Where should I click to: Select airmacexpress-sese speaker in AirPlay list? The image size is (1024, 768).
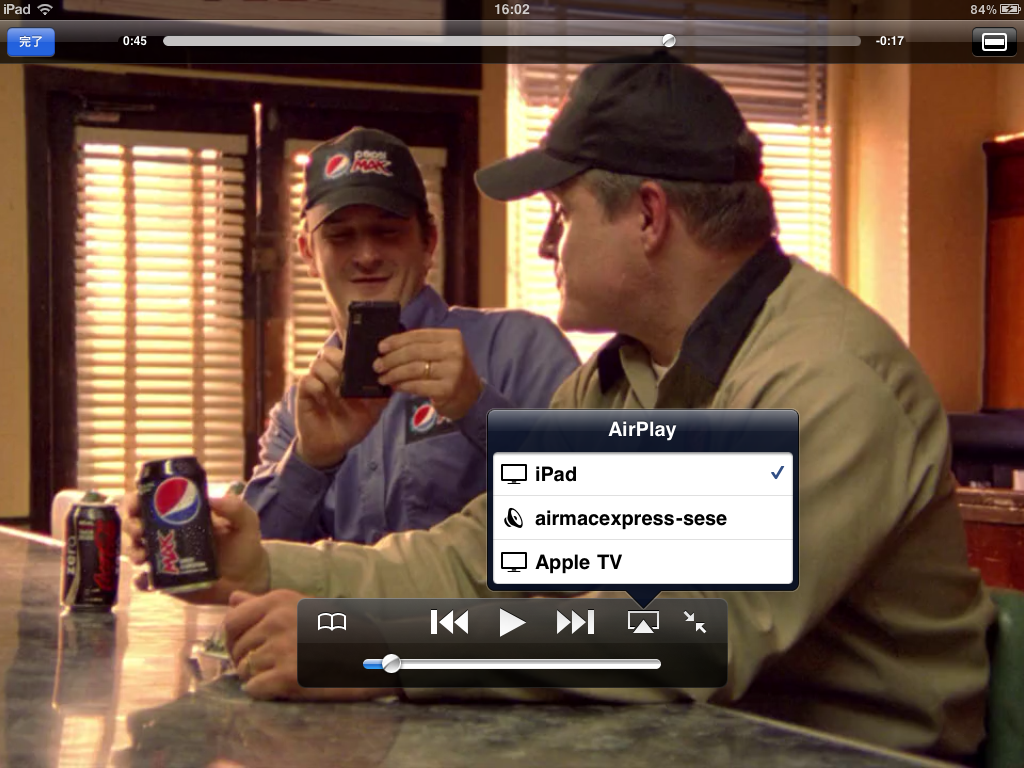pos(643,518)
